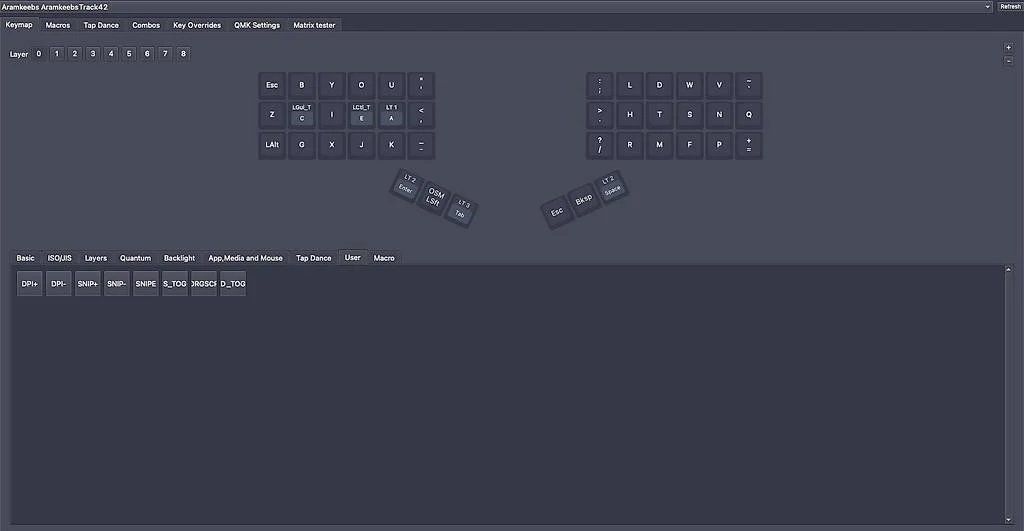
Task: Select the OSM LSft thumb key
Action: click(x=434, y=197)
